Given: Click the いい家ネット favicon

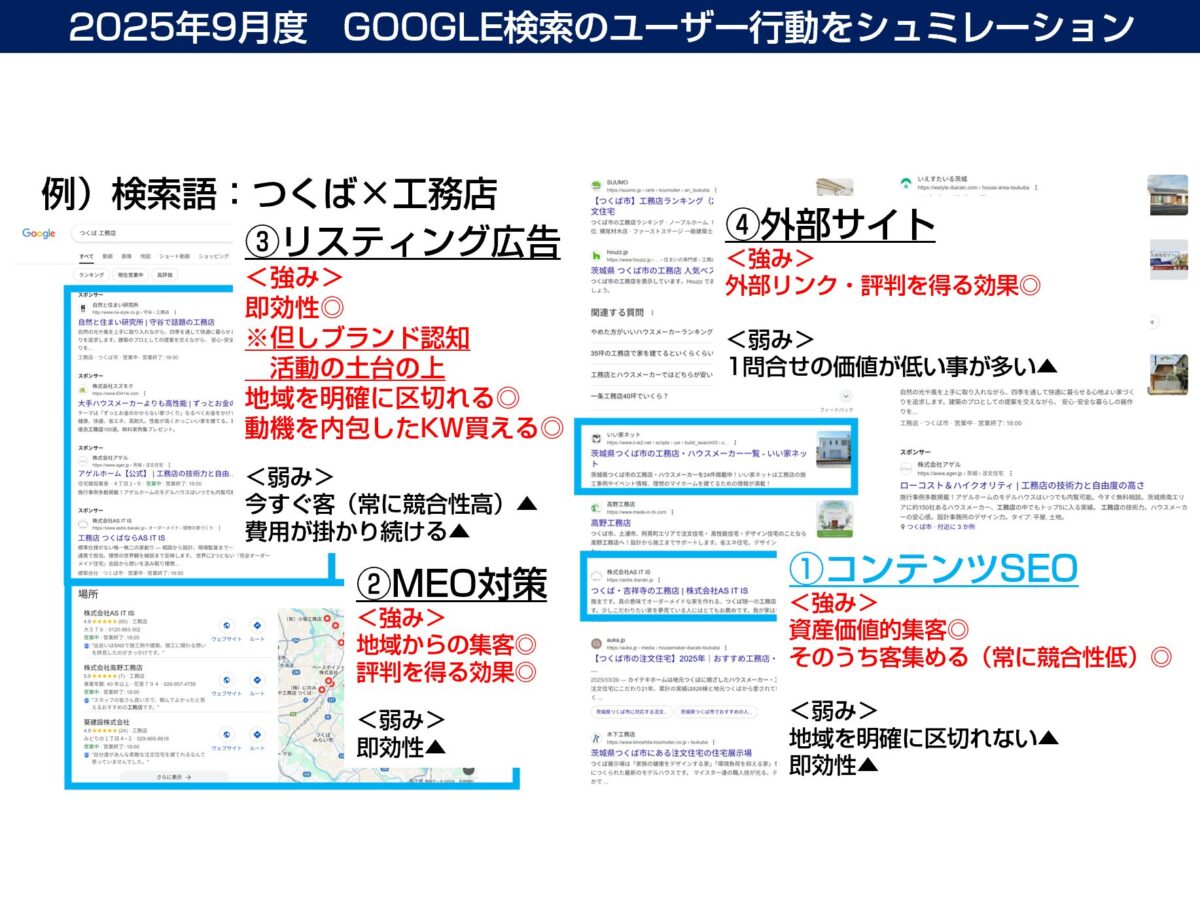Looking at the screenshot, I should (596, 437).
